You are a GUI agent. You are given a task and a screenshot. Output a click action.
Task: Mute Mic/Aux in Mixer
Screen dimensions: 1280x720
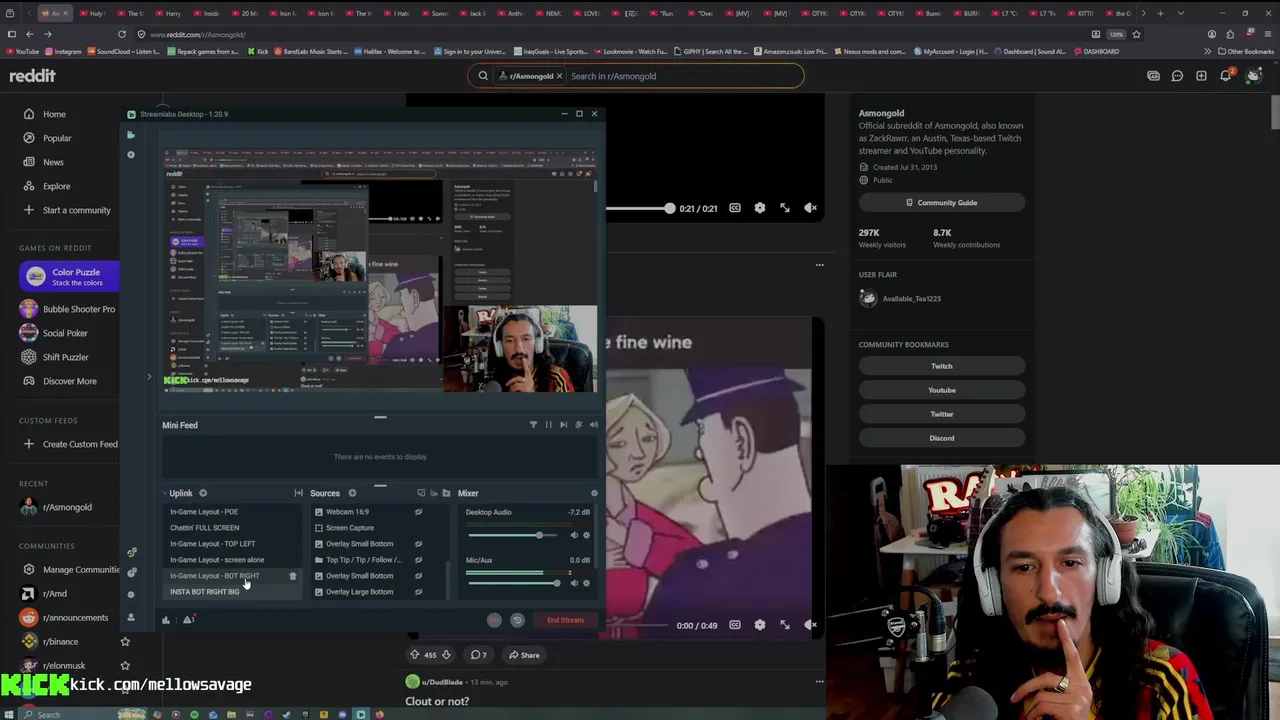tap(574, 583)
